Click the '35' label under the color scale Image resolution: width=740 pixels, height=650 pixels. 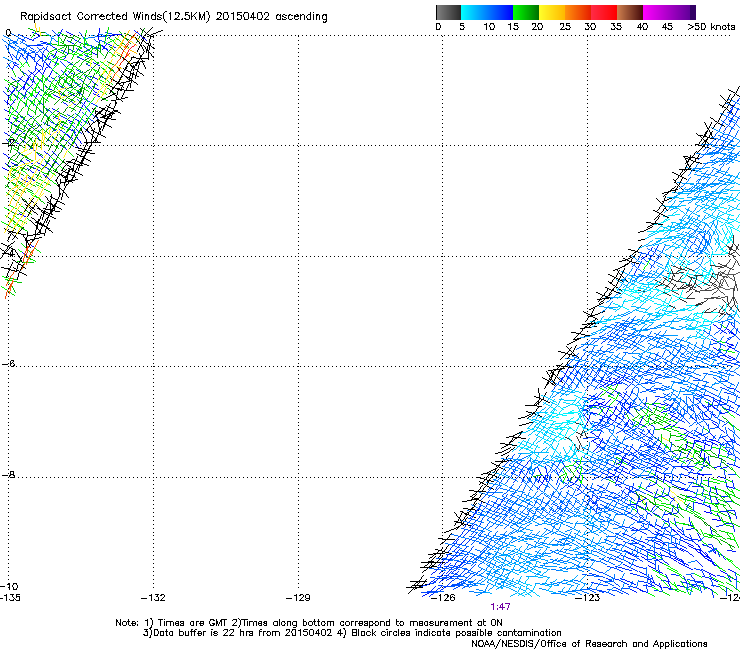click(616, 27)
